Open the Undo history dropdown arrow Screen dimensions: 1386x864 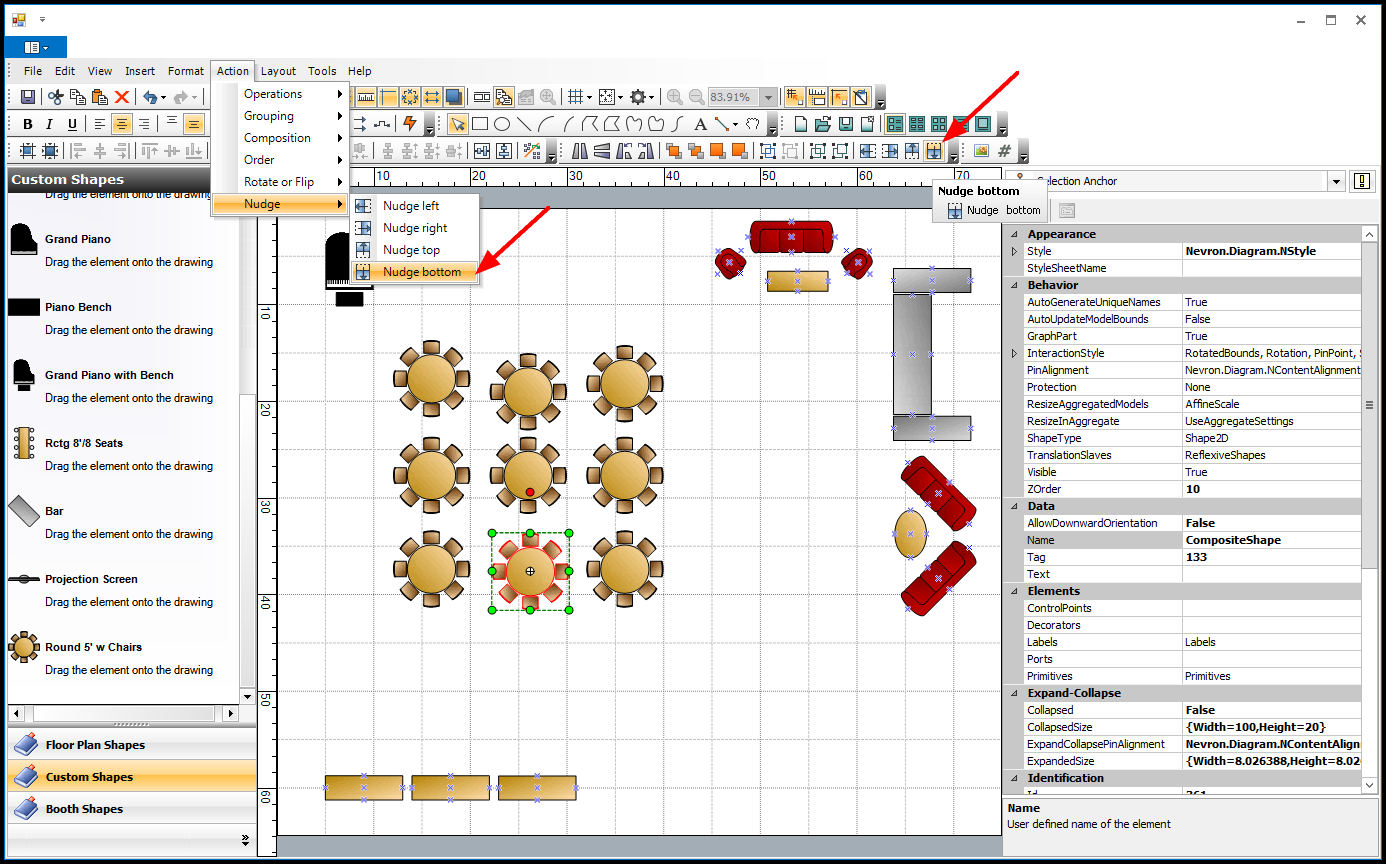pyautogui.click(x=163, y=97)
